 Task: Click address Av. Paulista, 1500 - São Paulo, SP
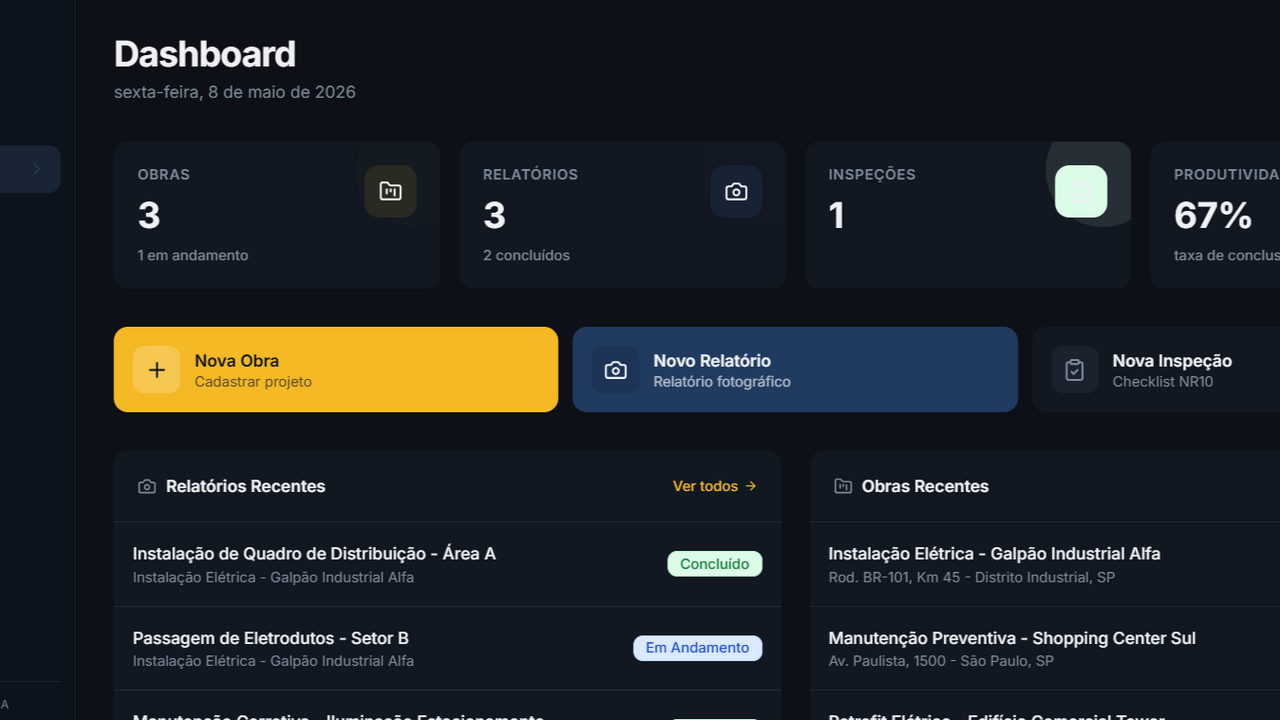(x=941, y=661)
